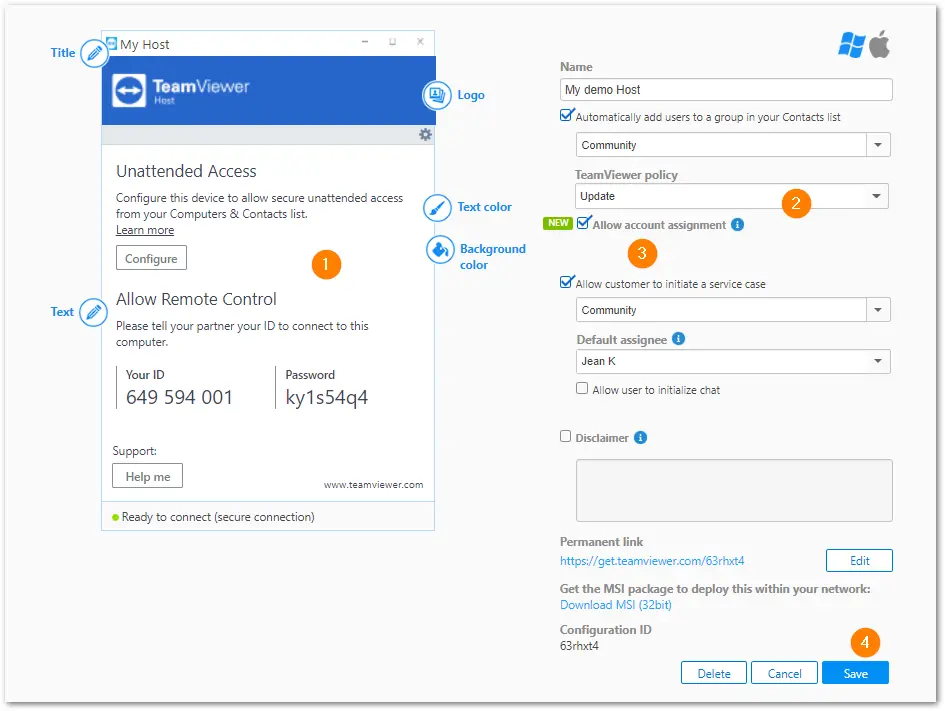The width and height of the screenshot is (945, 711).
Task: Click the Text label beside pencil
Action: click(x=62, y=312)
